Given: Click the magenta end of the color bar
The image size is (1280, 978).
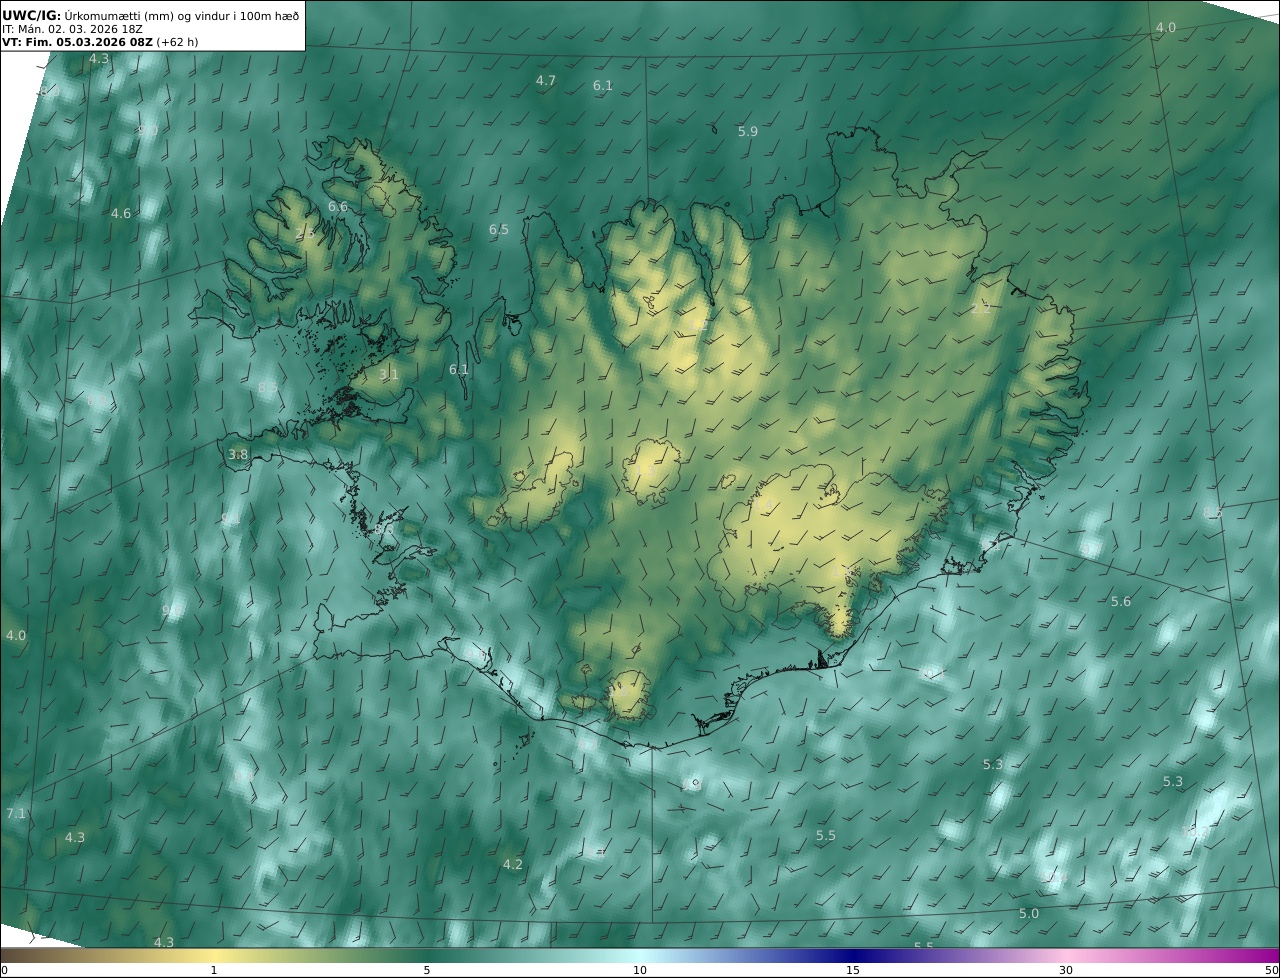Looking at the screenshot, I should coord(1268,955).
